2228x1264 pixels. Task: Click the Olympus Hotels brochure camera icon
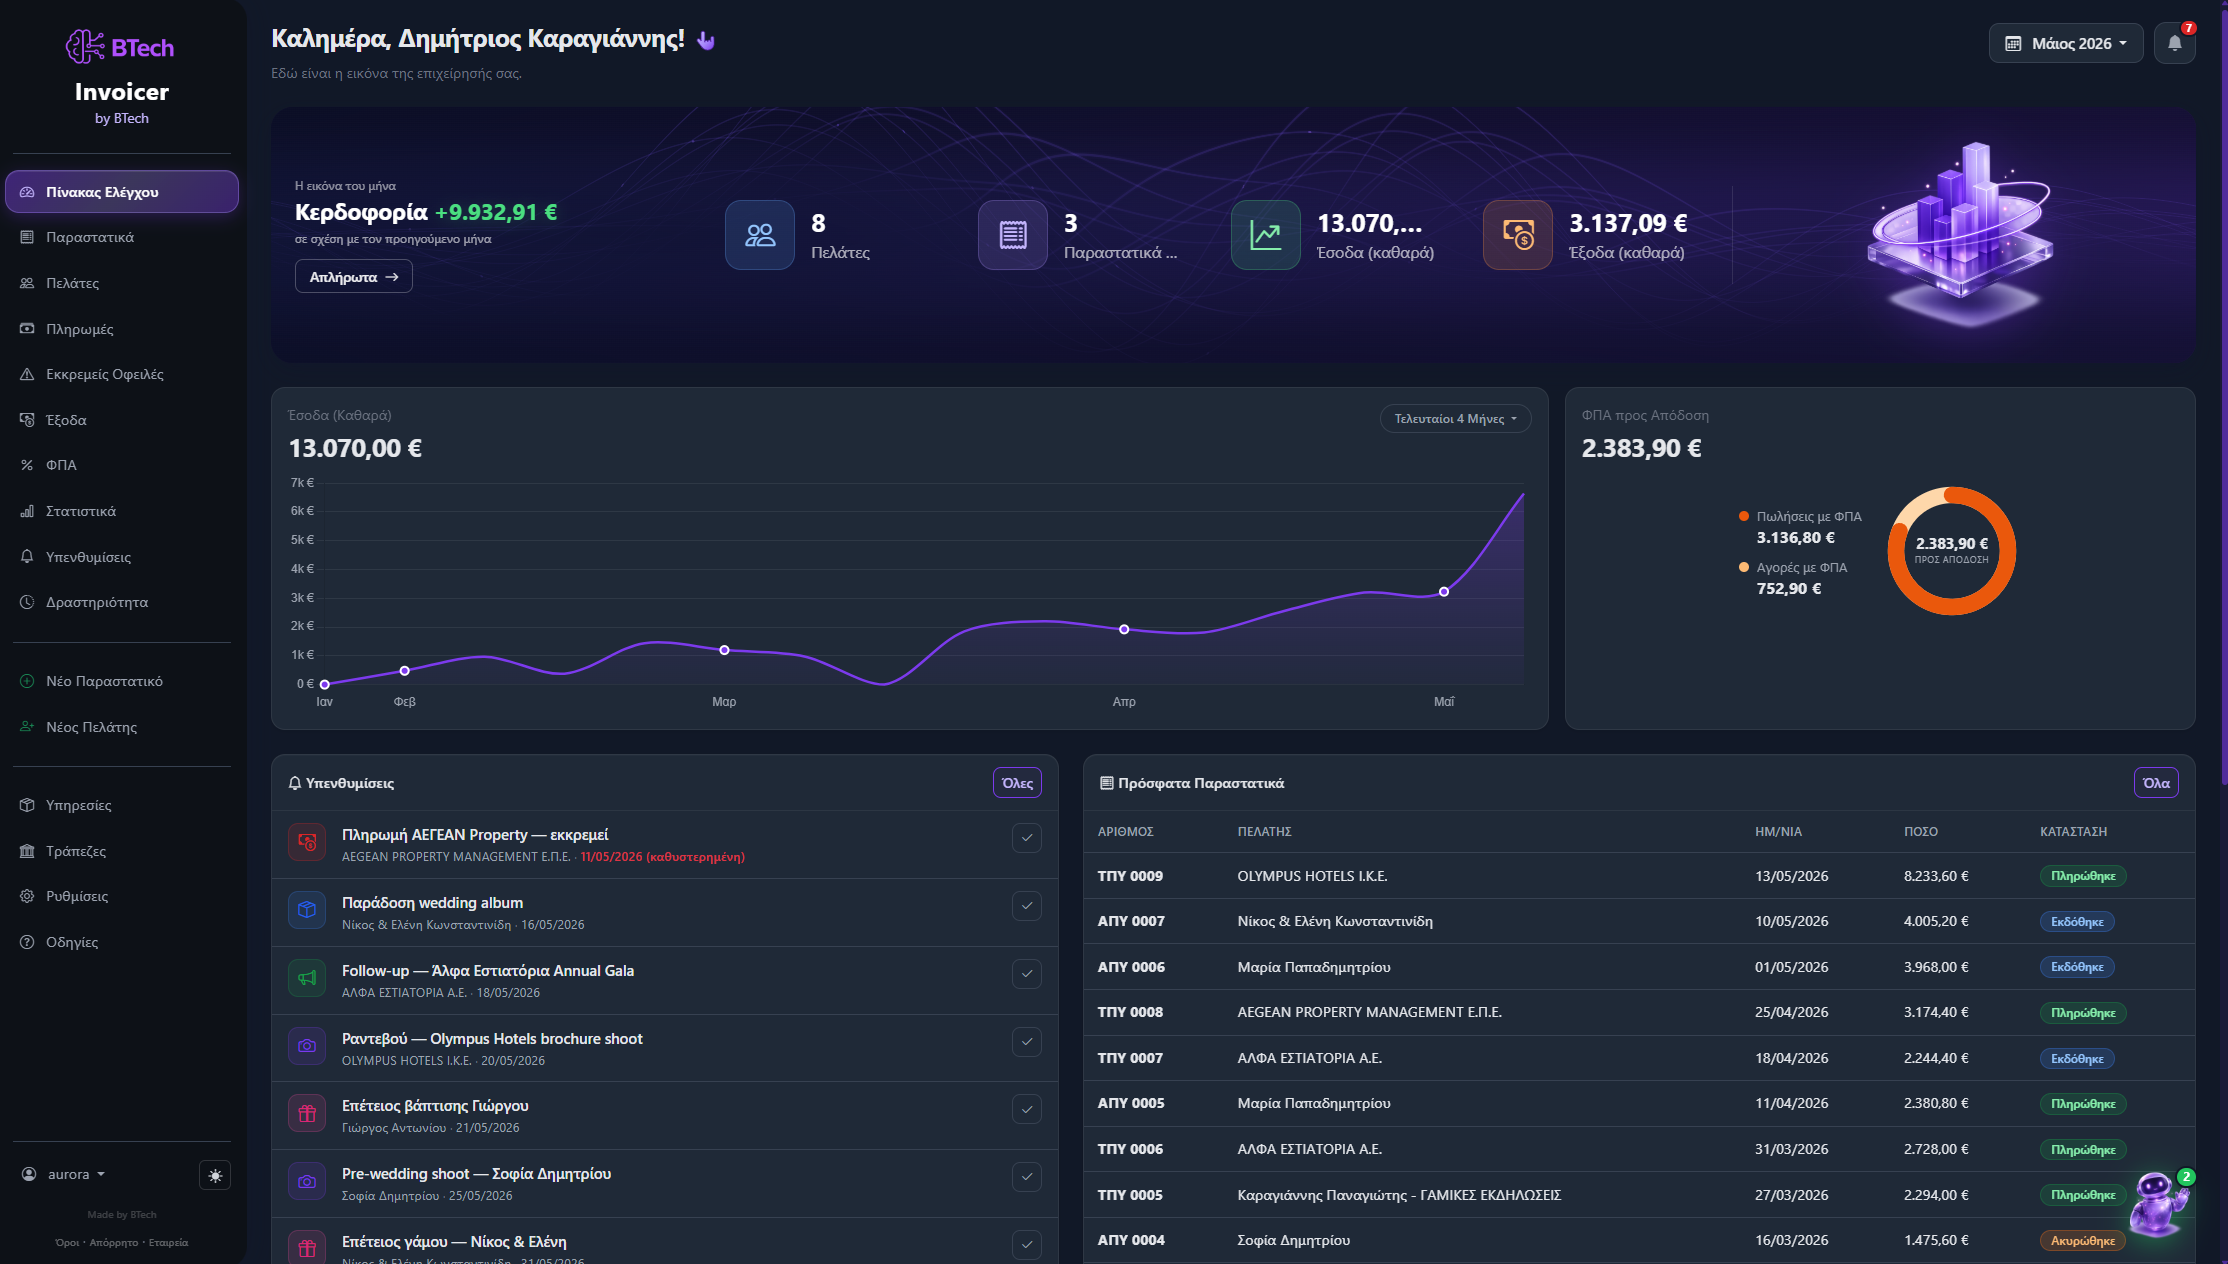coord(307,1046)
